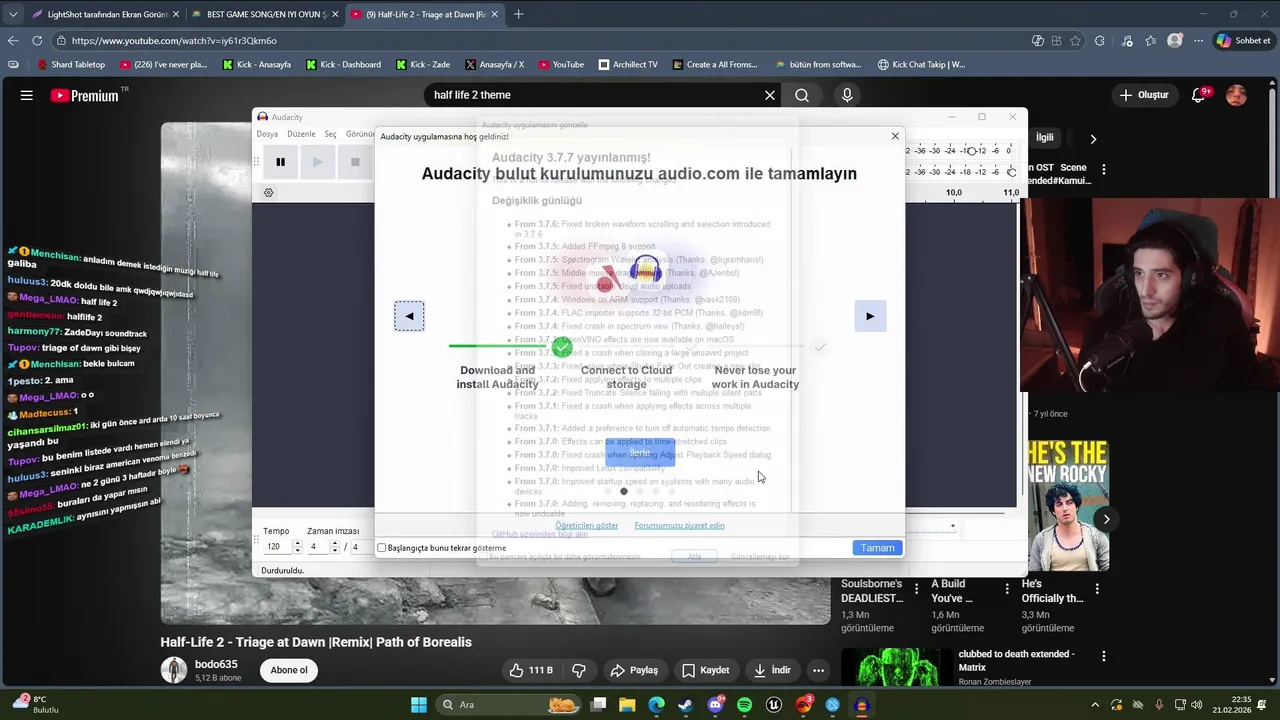
Task: Clear the YouTube search text
Action: [770, 95]
